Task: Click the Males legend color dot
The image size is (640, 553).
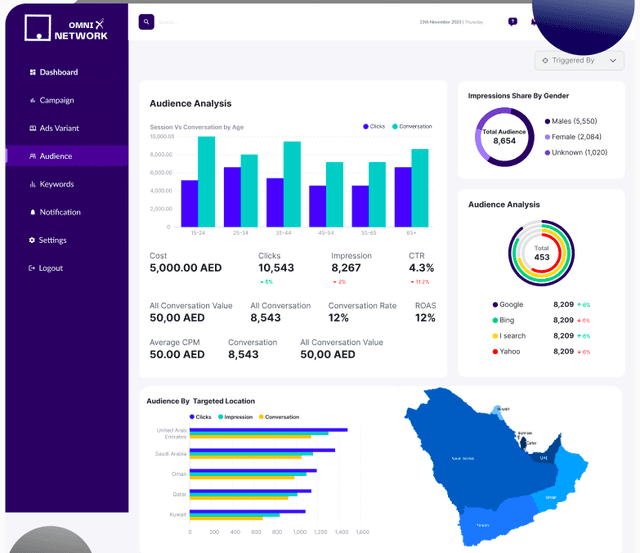Action: [x=547, y=121]
